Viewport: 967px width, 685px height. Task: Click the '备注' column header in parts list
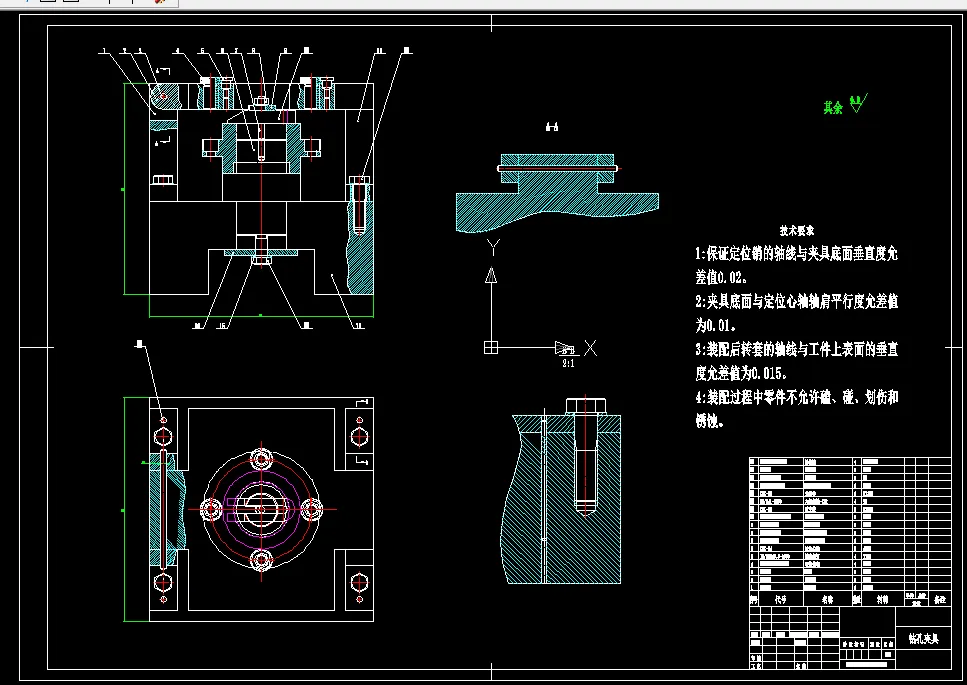(x=940, y=599)
